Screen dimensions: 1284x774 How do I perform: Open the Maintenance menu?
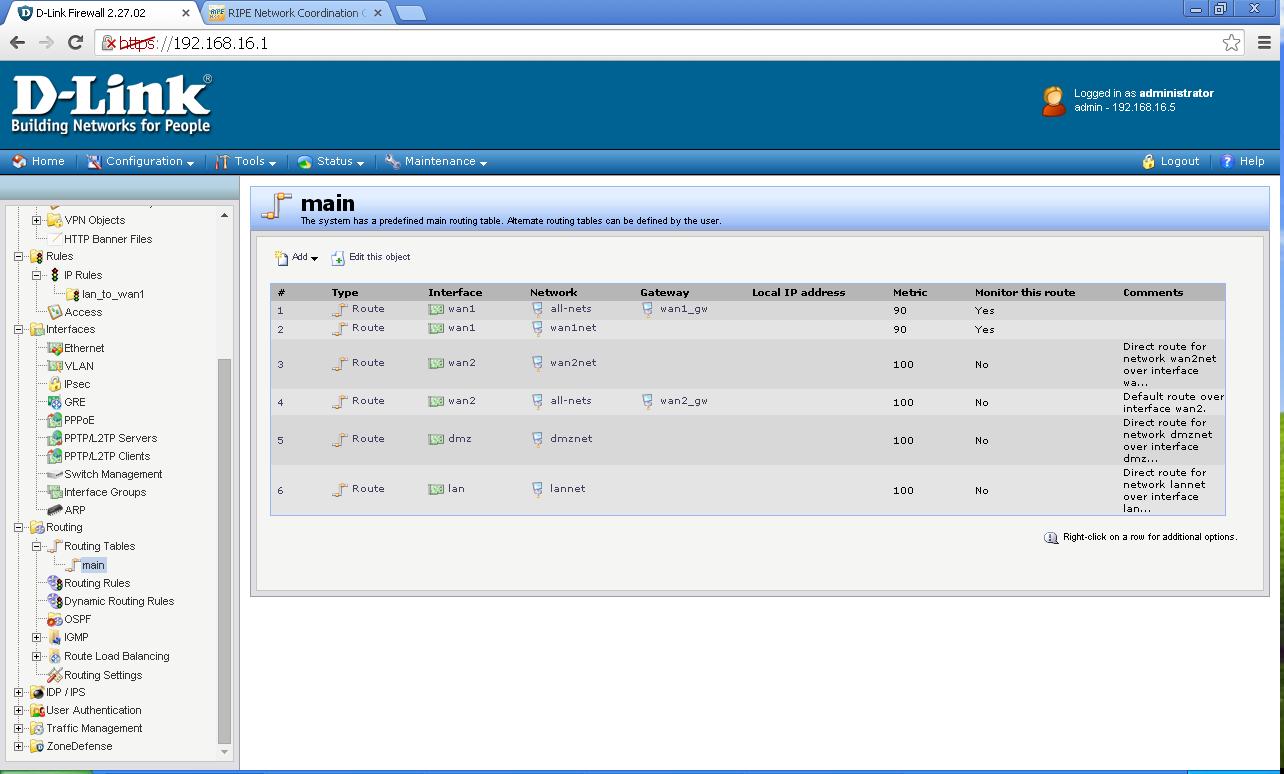click(x=436, y=161)
